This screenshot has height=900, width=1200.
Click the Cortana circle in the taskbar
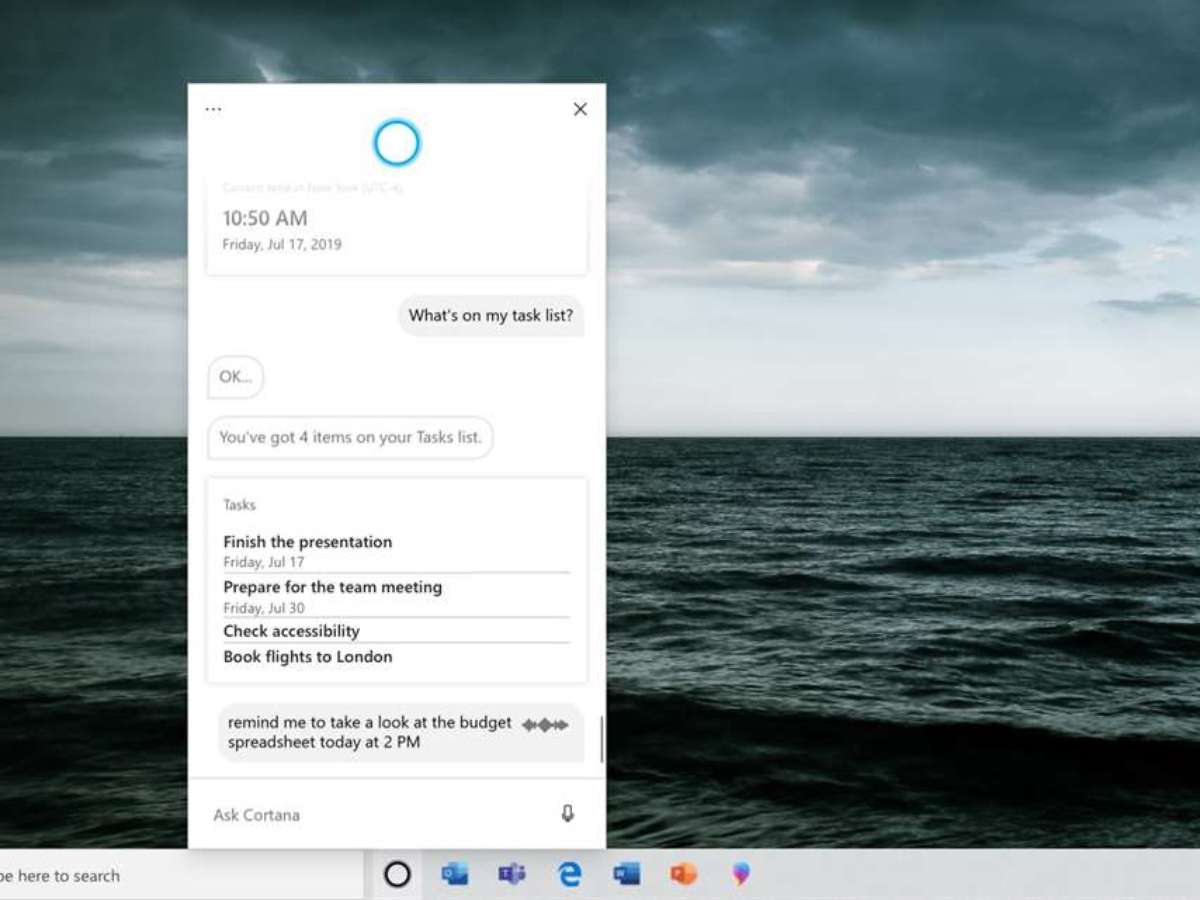397,875
